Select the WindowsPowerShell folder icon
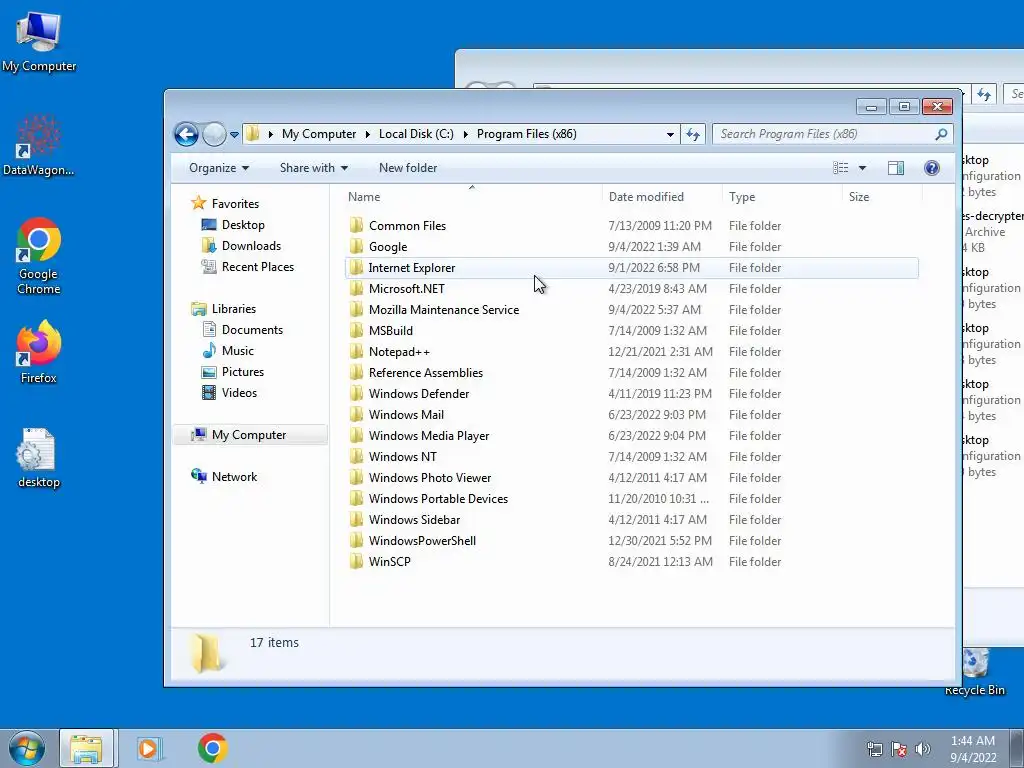Image resolution: width=1024 pixels, height=768 pixels. click(357, 541)
